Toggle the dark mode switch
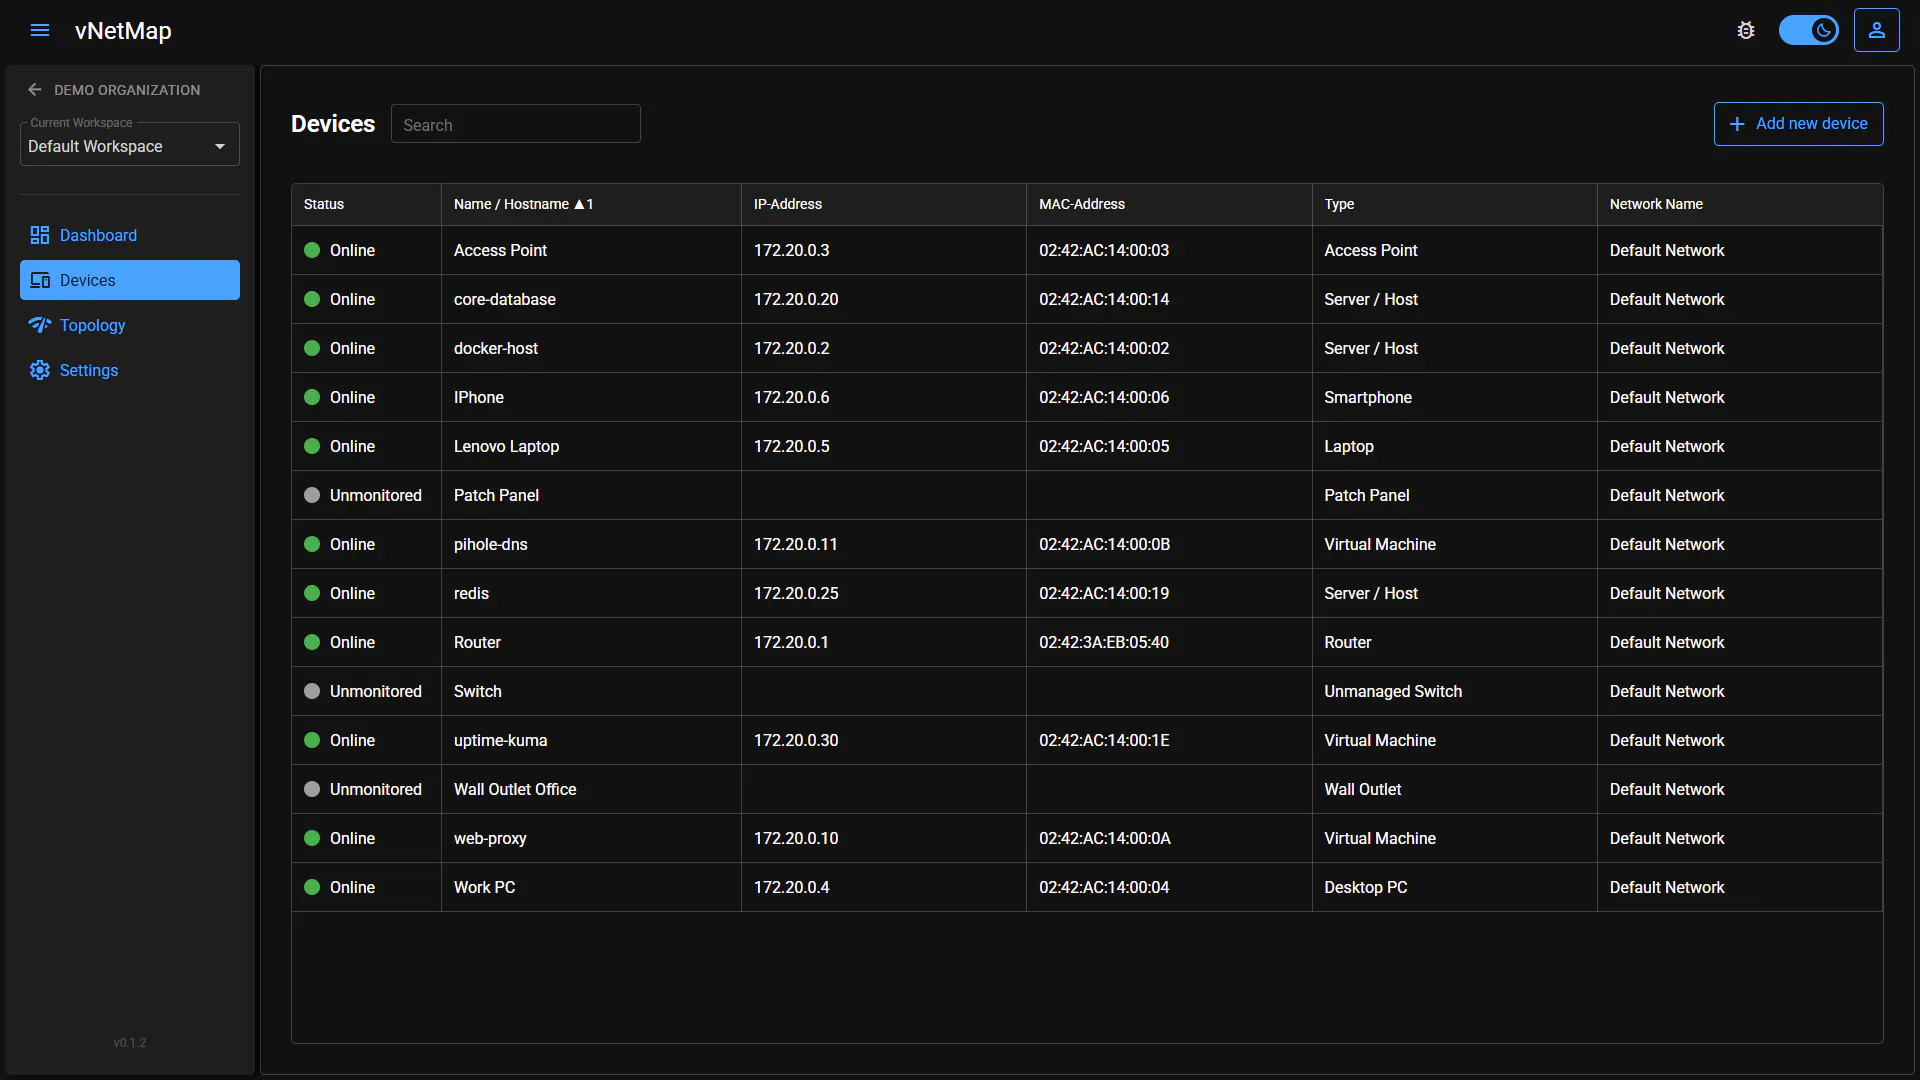This screenshot has width=1920, height=1080. coord(1808,30)
